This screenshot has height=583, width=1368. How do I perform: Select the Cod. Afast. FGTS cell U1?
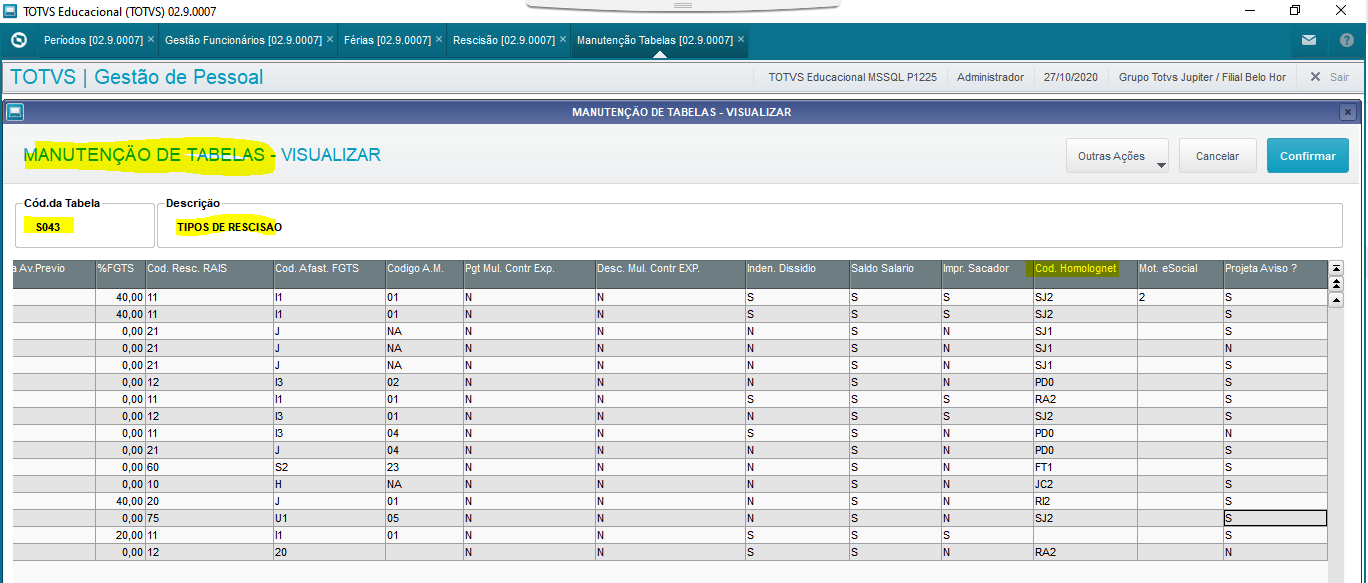coord(329,518)
